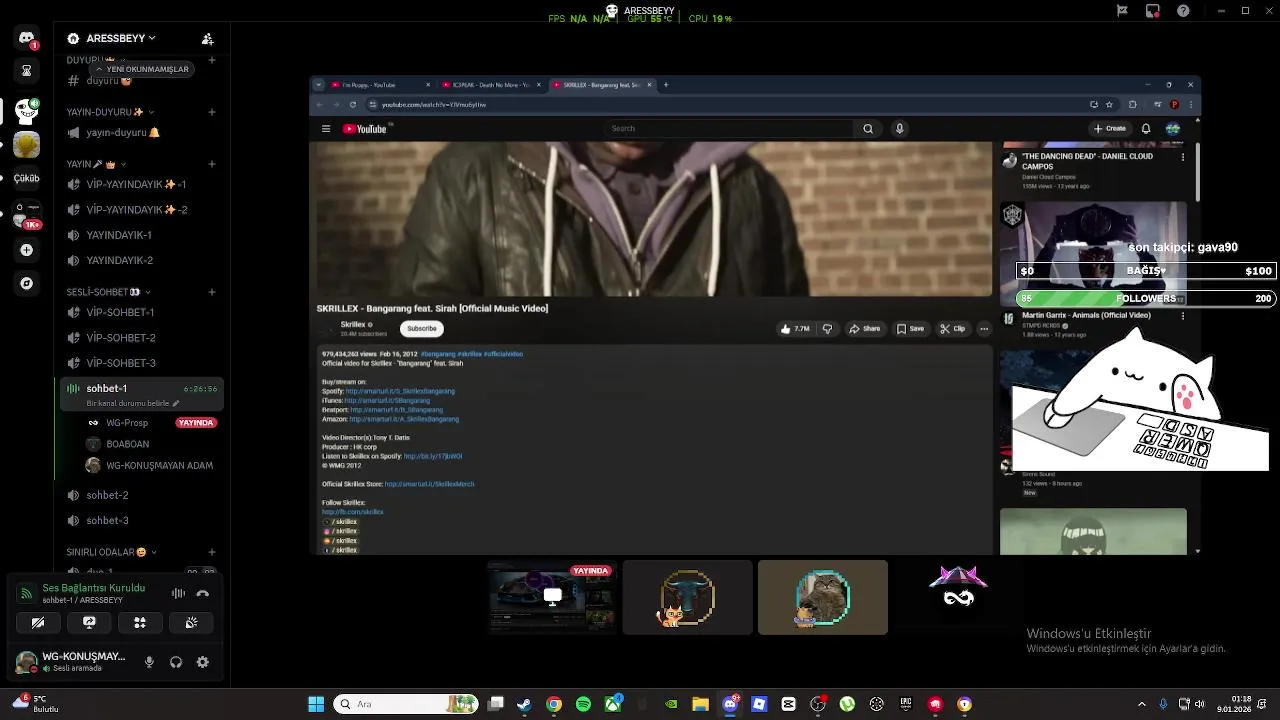
Task: Click the YouTube Create button
Action: (1110, 128)
